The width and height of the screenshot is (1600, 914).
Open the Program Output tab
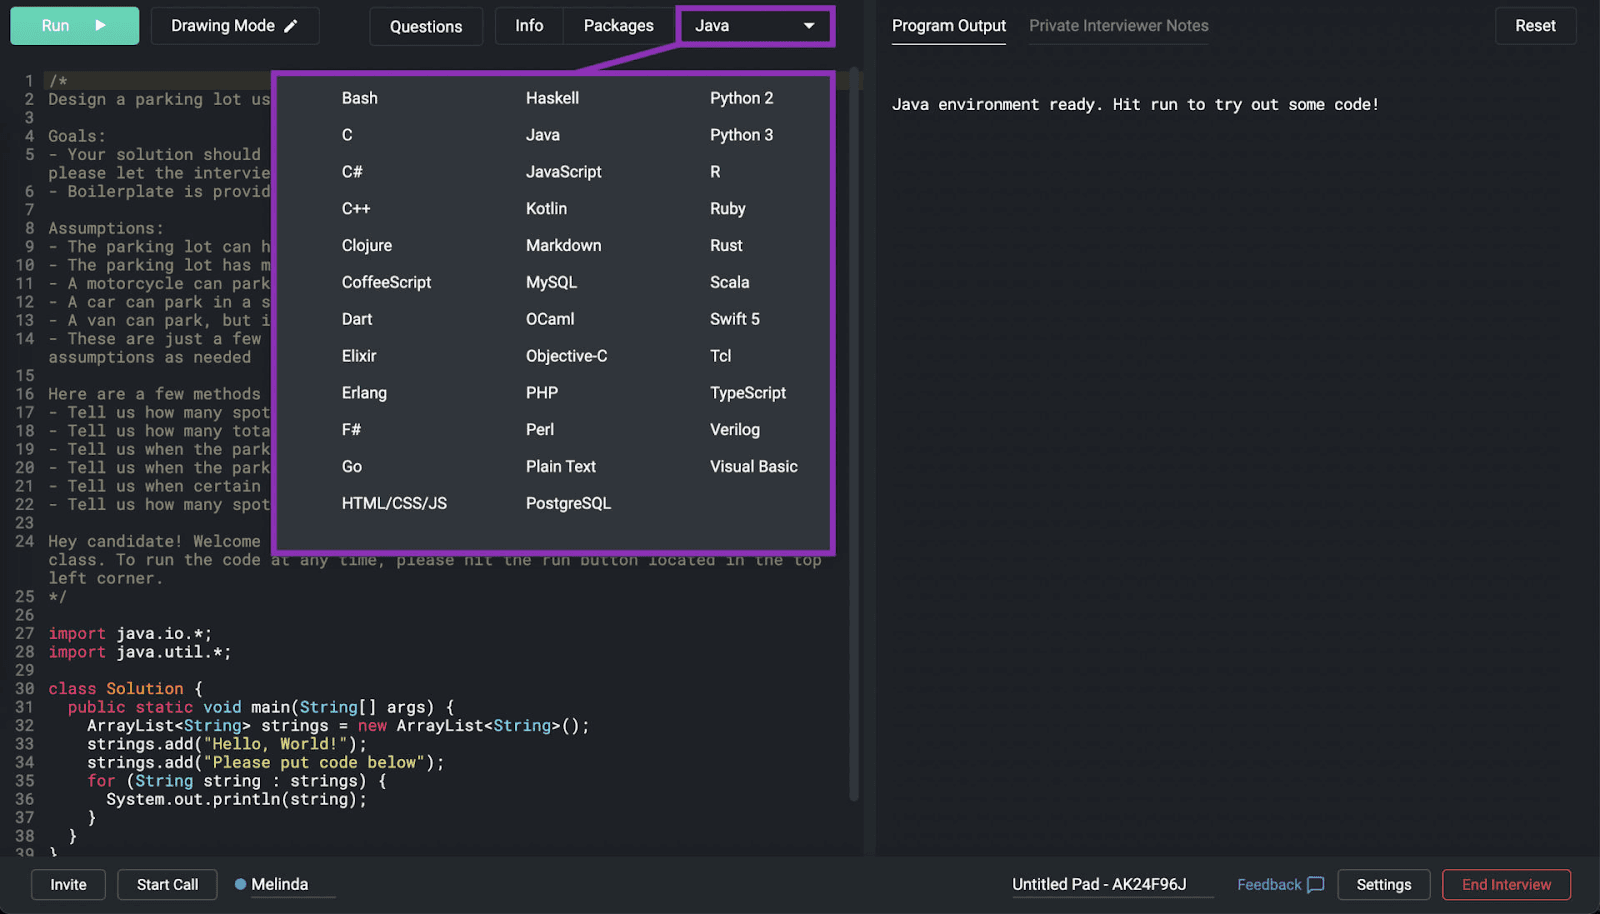click(949, 26)
